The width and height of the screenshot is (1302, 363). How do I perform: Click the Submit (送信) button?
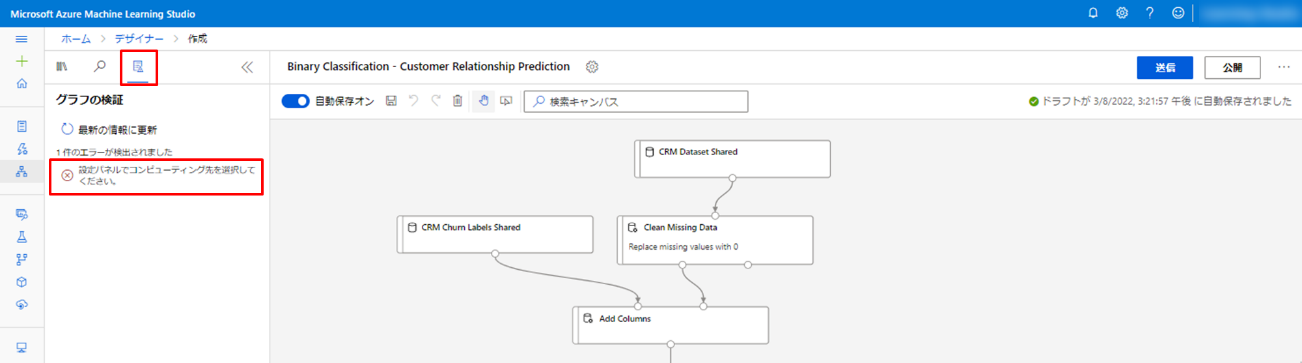pos(1165,67)
